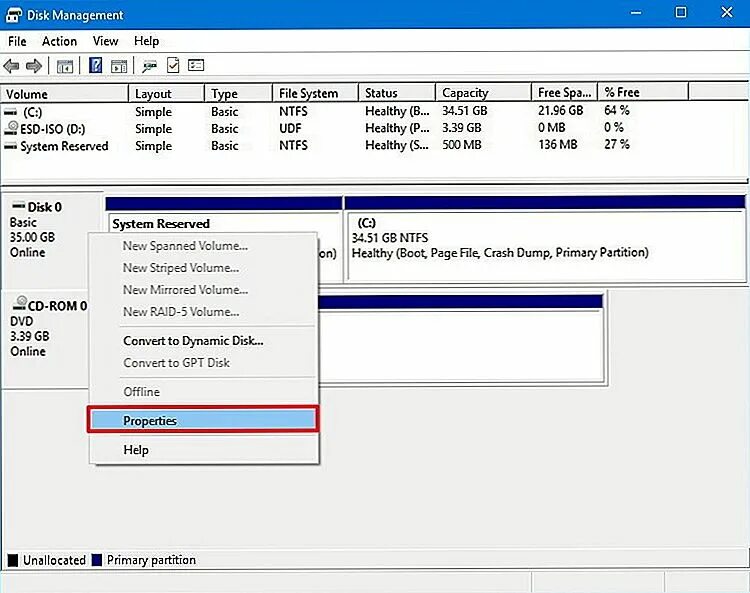Sort by the % Free column header
The height and width of the screenshot is (593, 750).
pos(643,93)
